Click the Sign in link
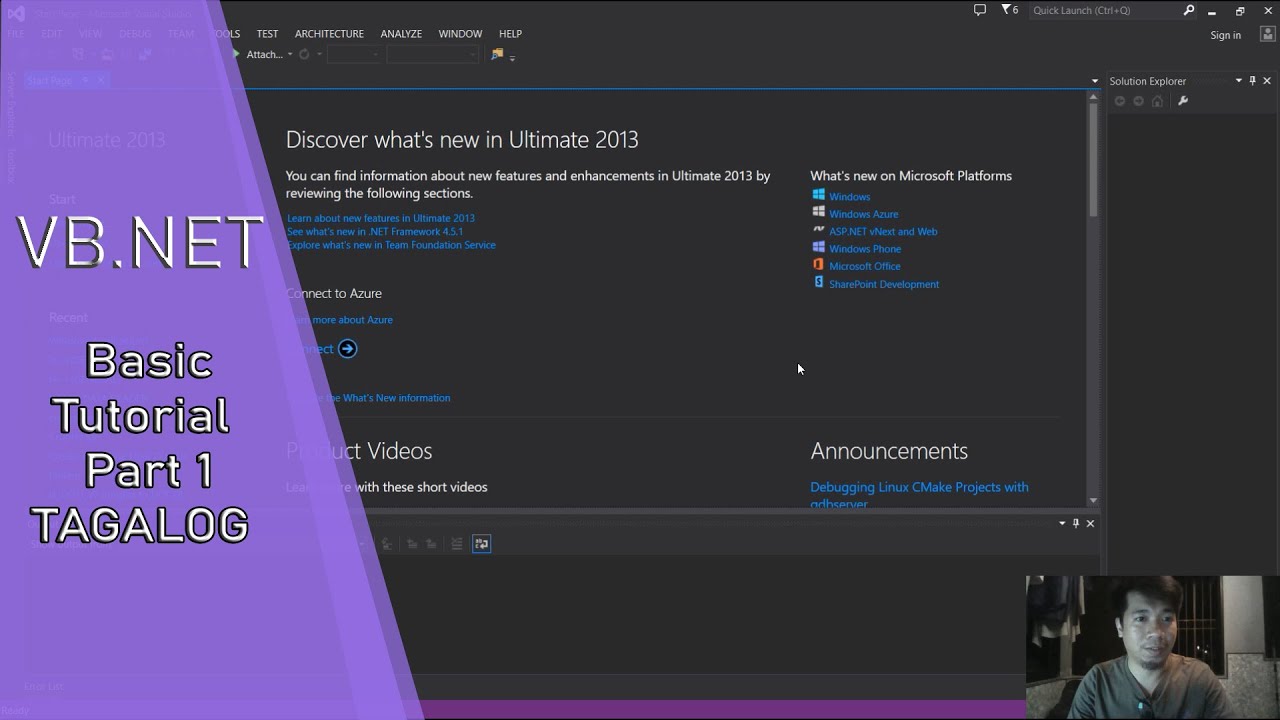 [1225, 35]
